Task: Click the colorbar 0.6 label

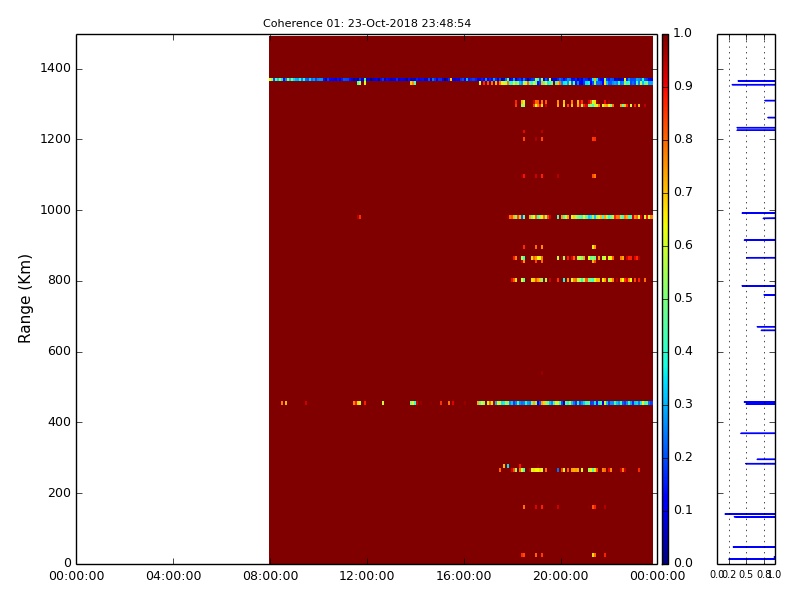Action: 683,245
